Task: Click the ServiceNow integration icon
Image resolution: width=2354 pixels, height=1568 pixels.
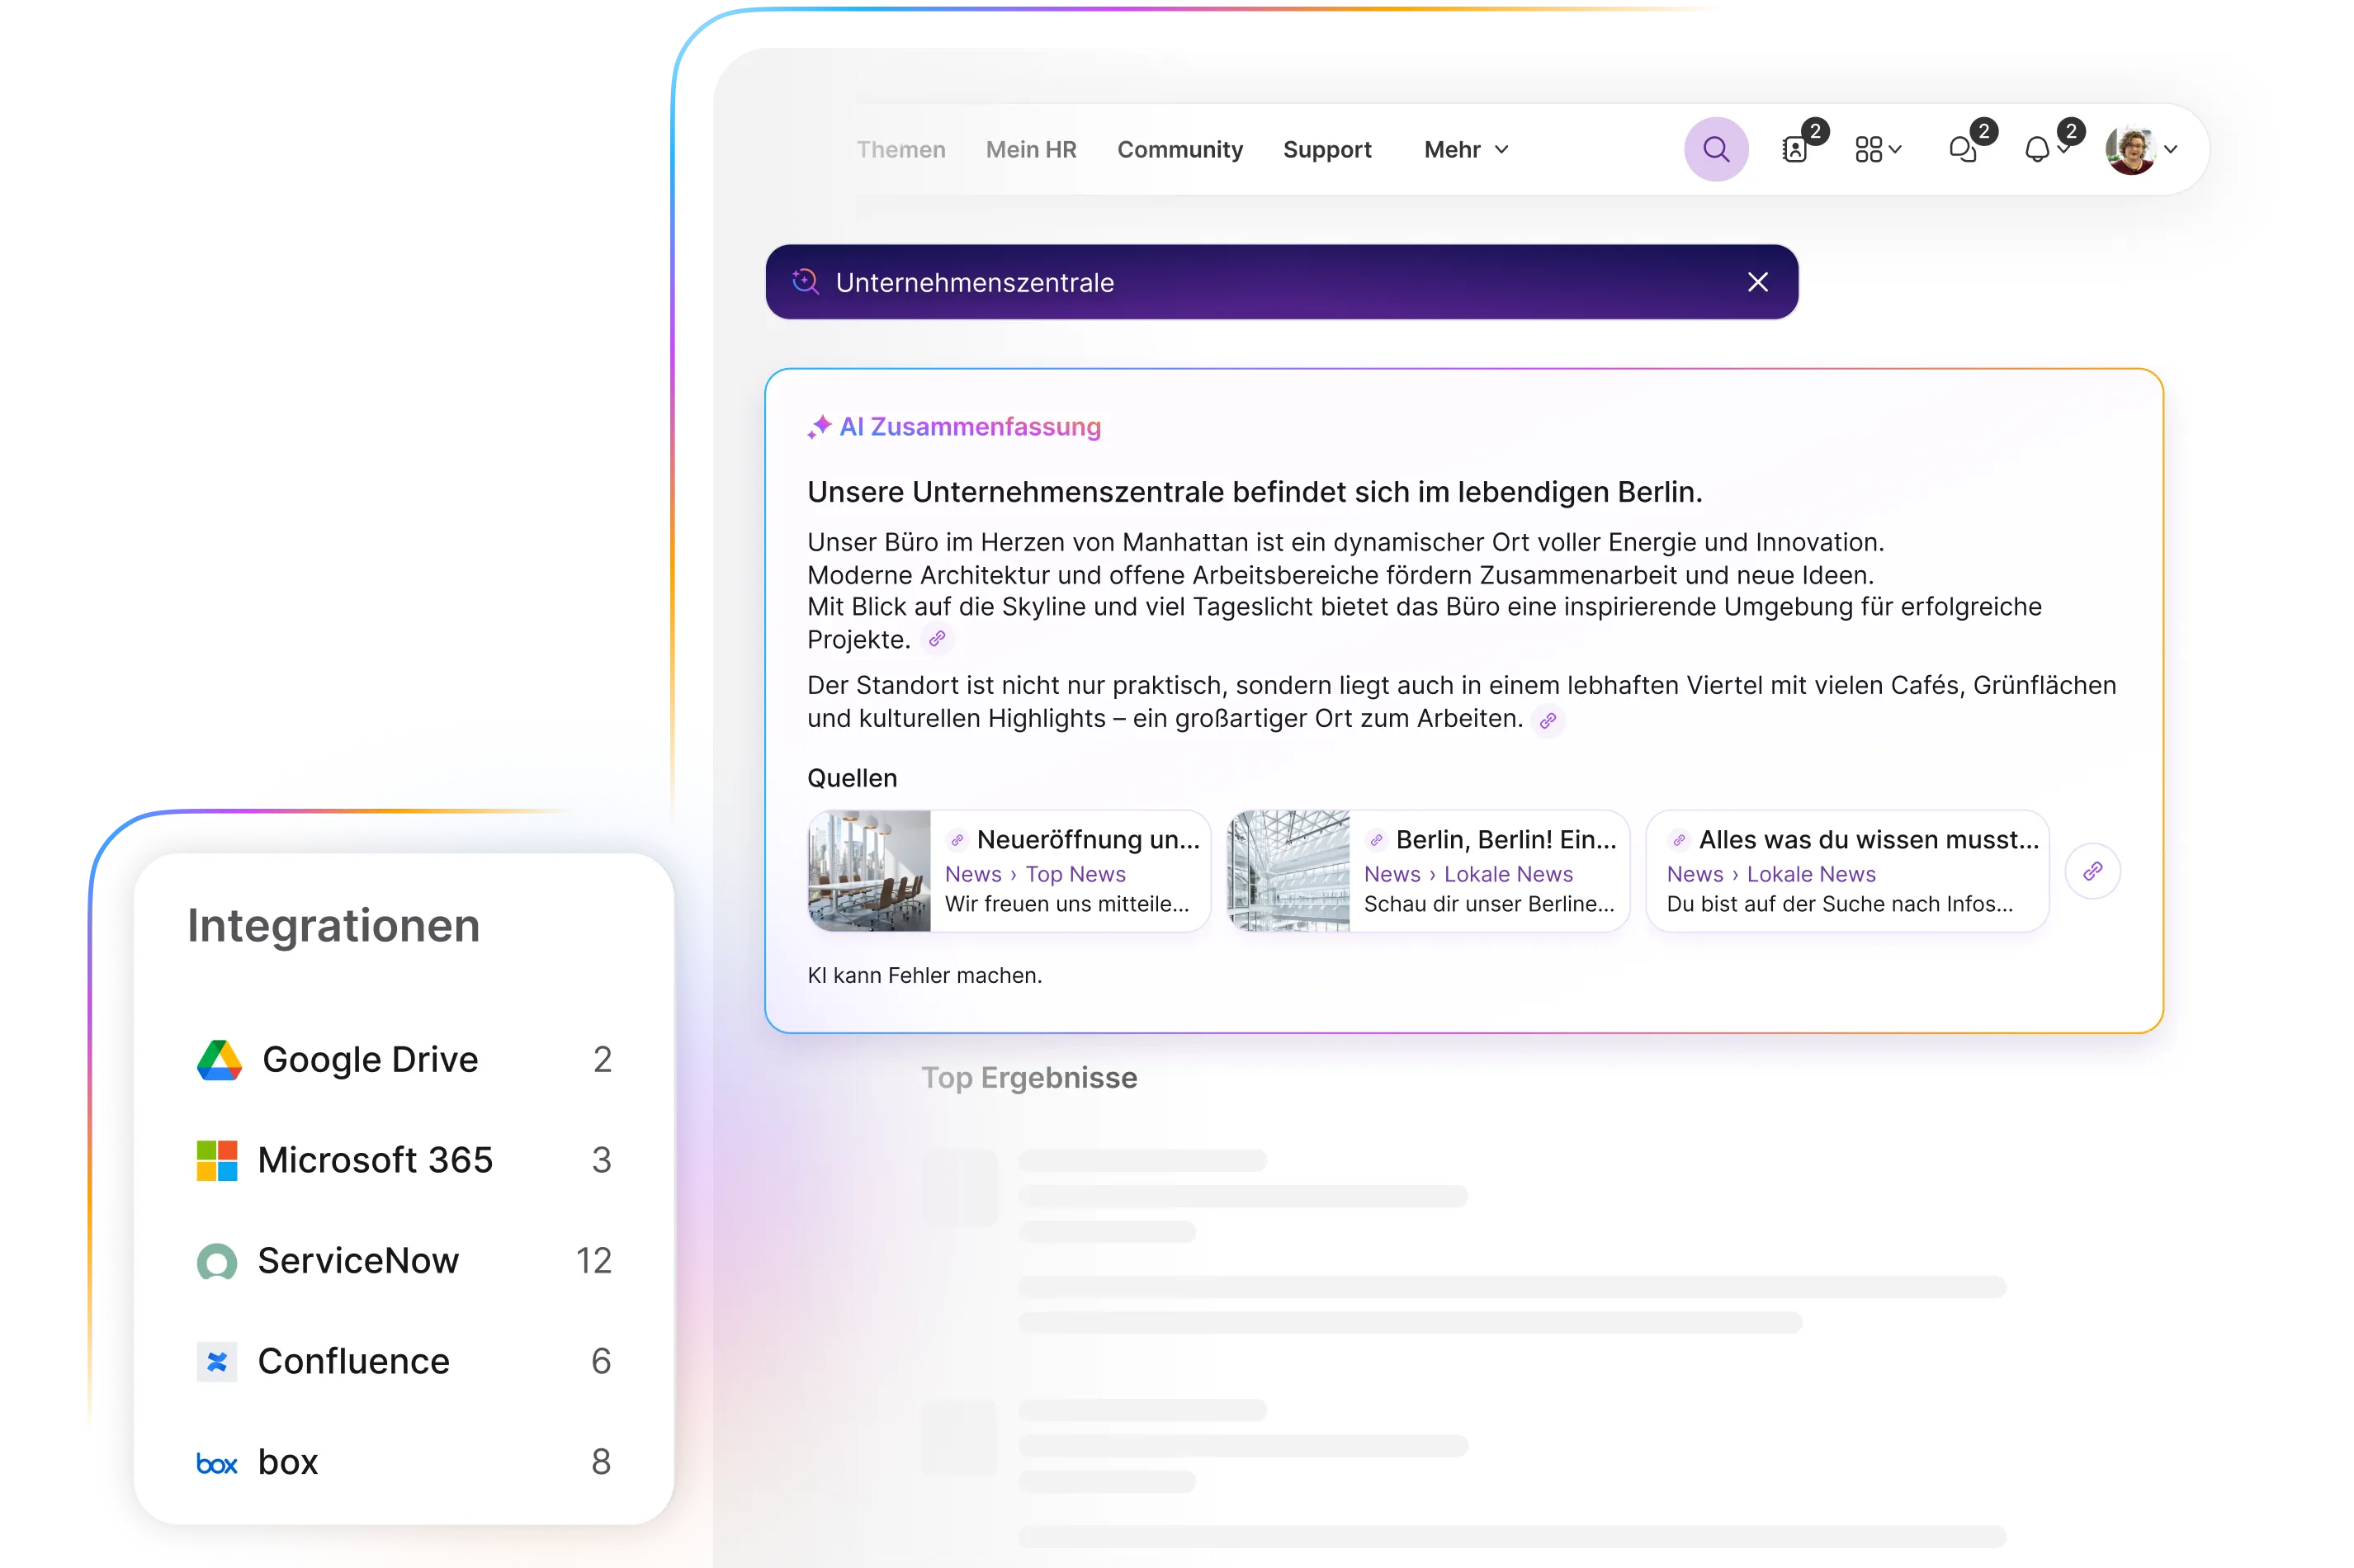Action: click(x=219, y=1261)
